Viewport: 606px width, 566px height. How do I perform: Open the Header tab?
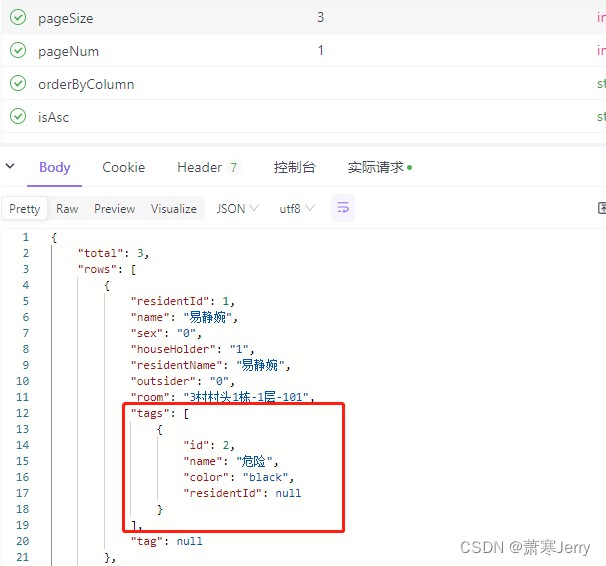[208, 167]
